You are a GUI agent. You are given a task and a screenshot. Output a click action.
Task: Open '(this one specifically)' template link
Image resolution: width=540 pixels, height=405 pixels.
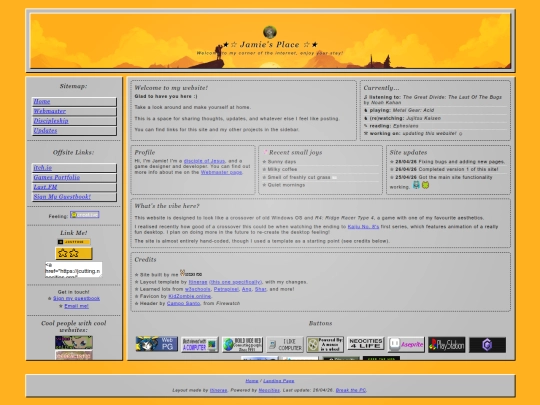(x=235, y=282)
